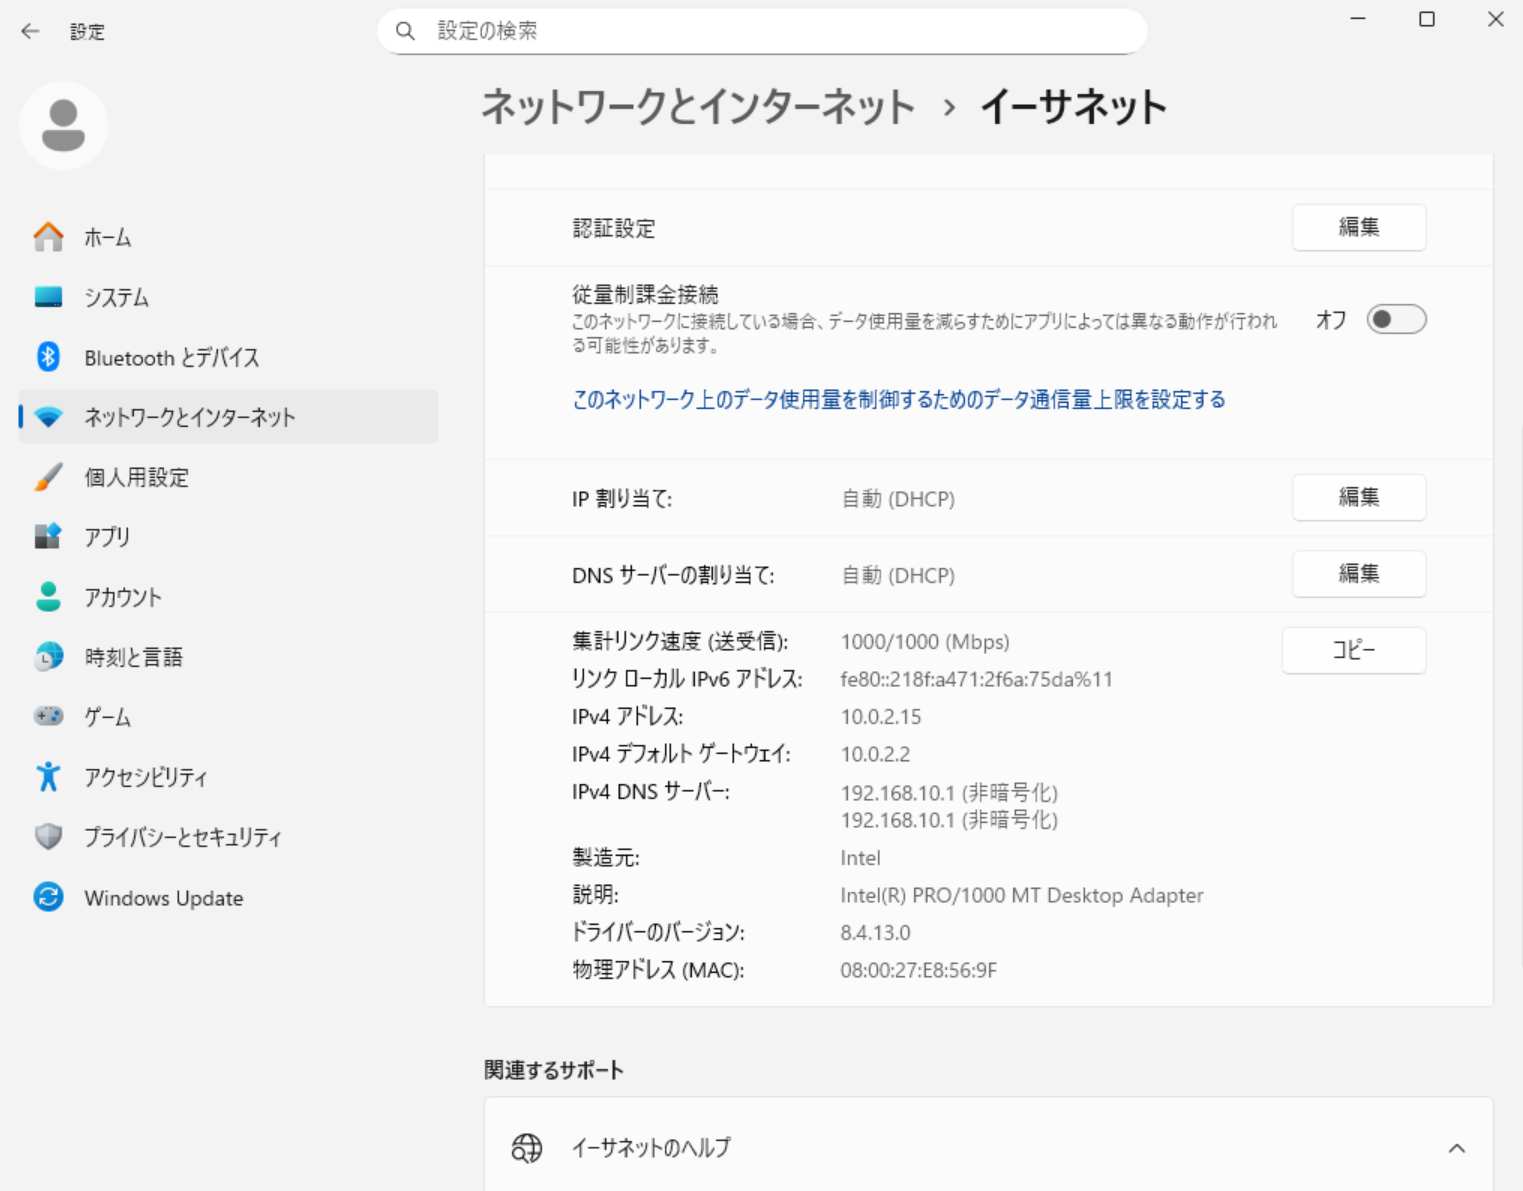The width and height of the screenshot is (1523, 1191).
Task: Click 編集 button for 認証設定
Action: point(1358,228)
